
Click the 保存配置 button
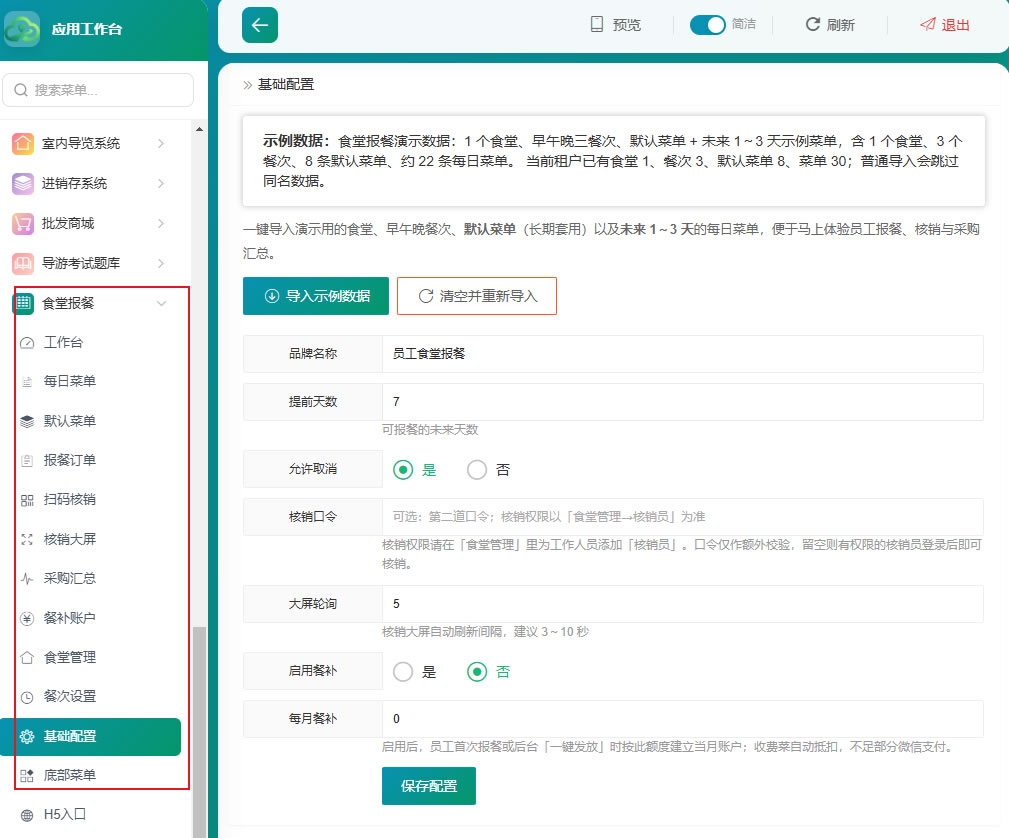pos(429,786)
